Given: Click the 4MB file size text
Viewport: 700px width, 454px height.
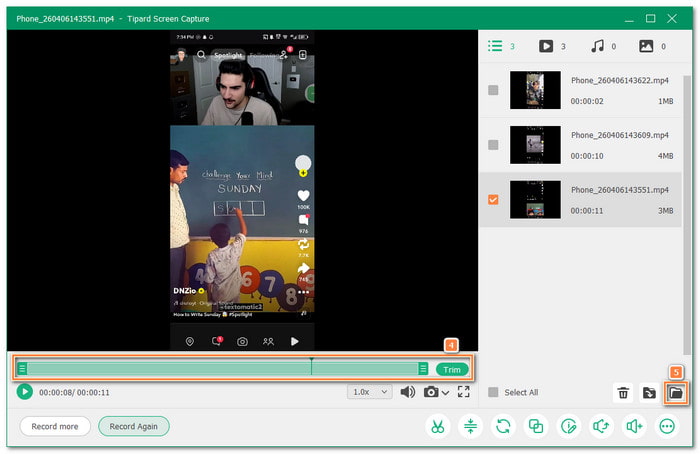Looking at the screenshot, I should point(665,156).
